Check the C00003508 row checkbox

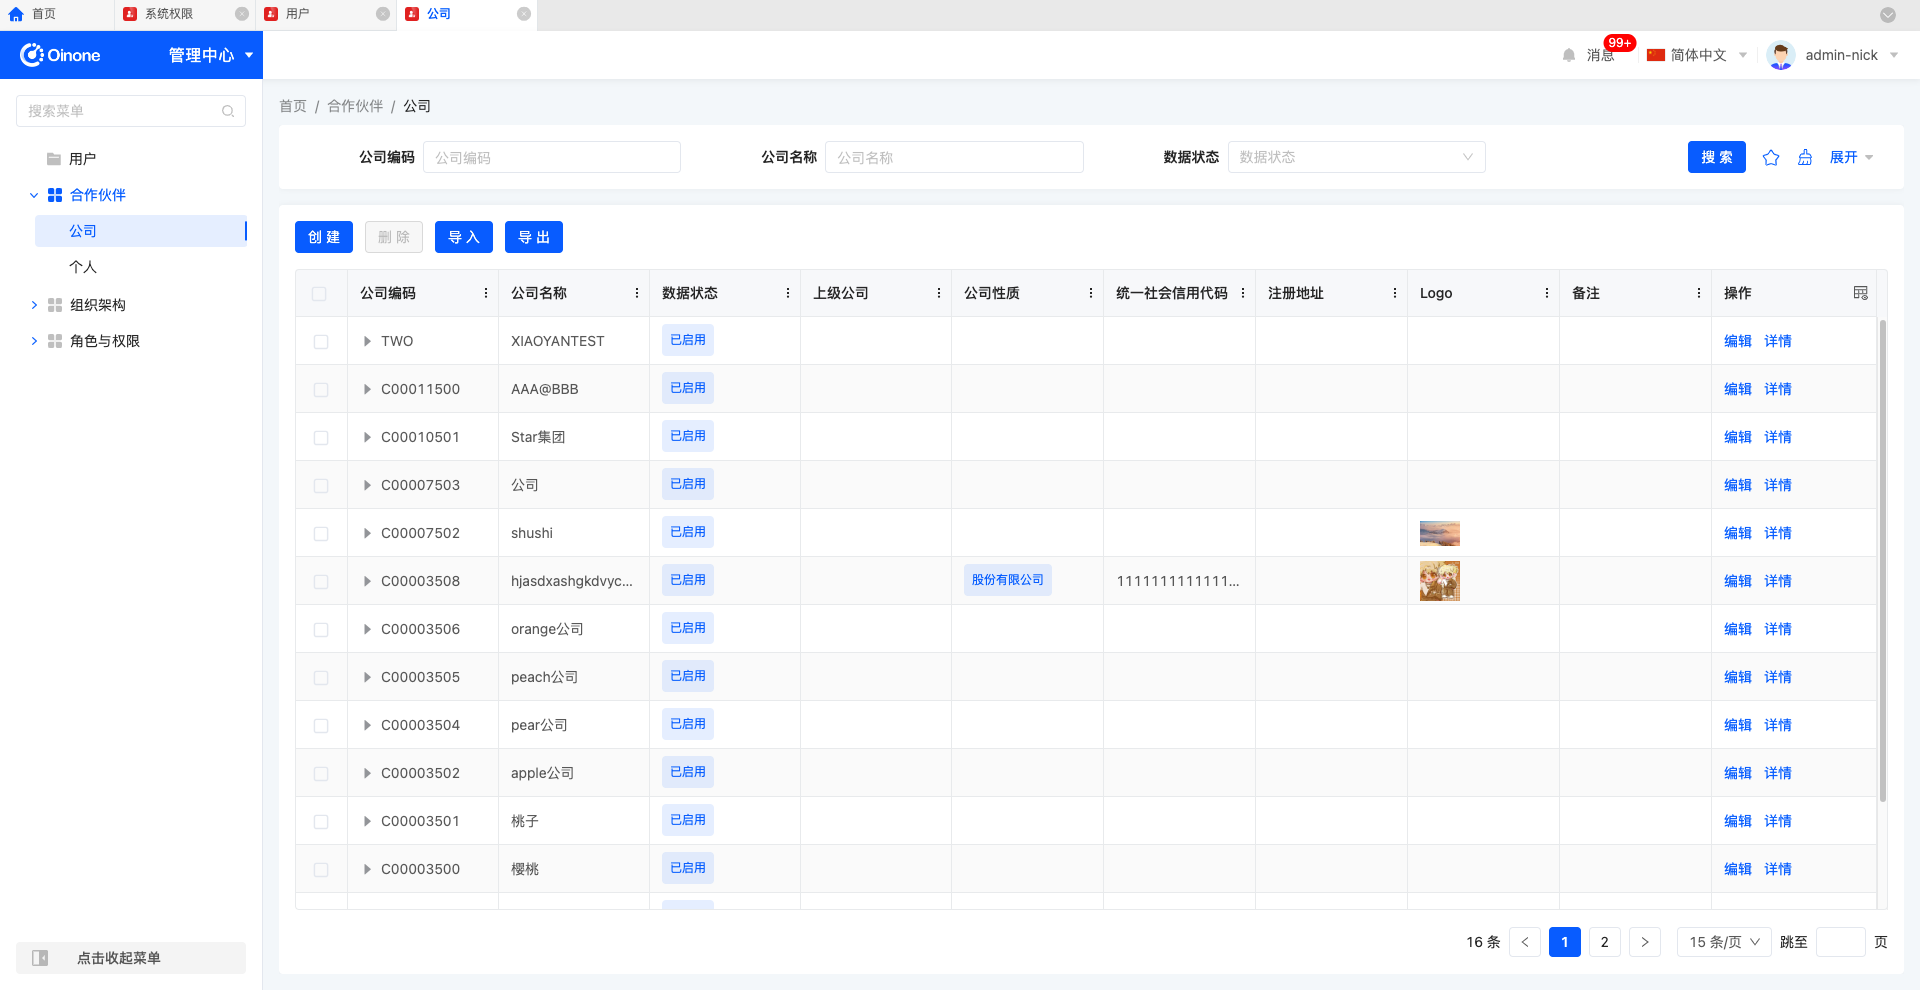pos(321,581)
